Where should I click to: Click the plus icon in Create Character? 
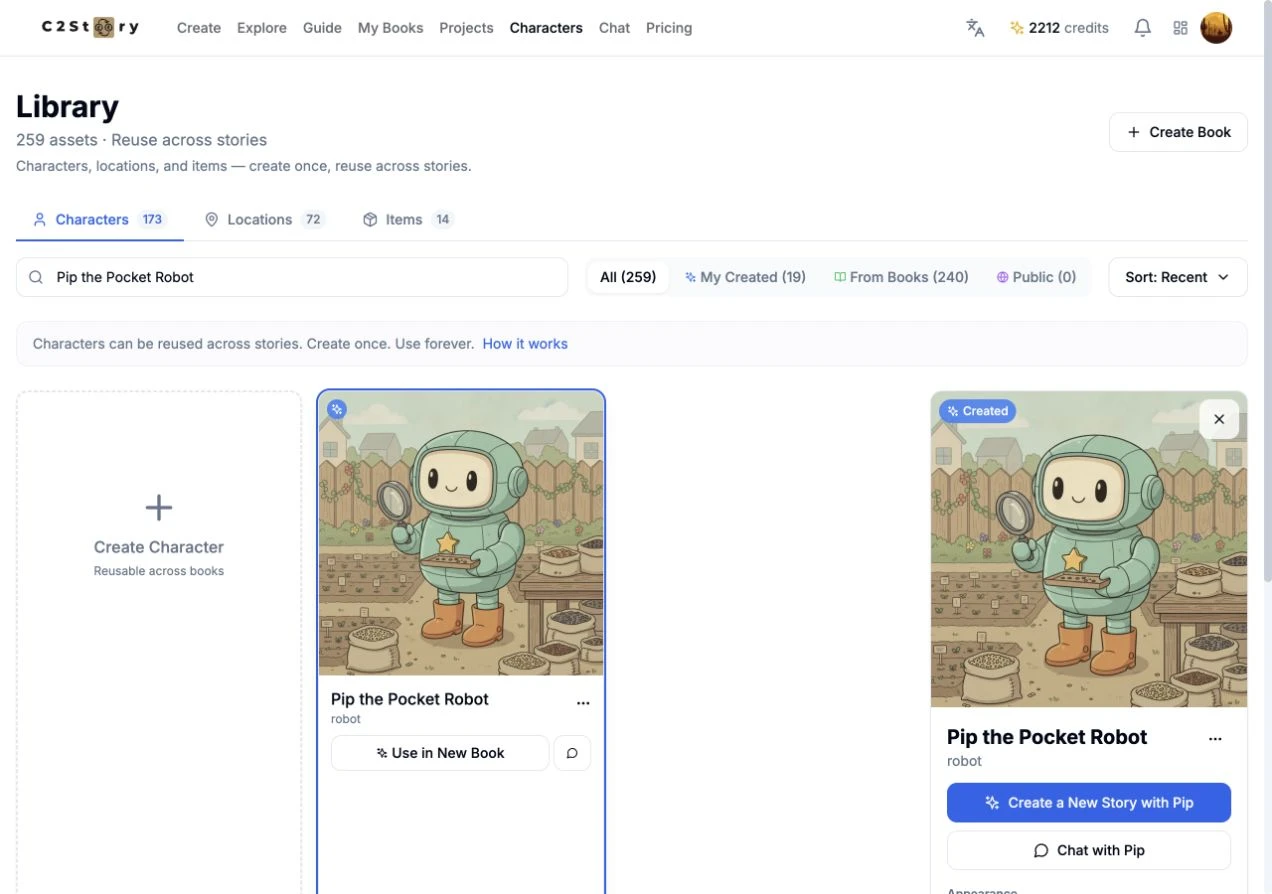[159, 508]
